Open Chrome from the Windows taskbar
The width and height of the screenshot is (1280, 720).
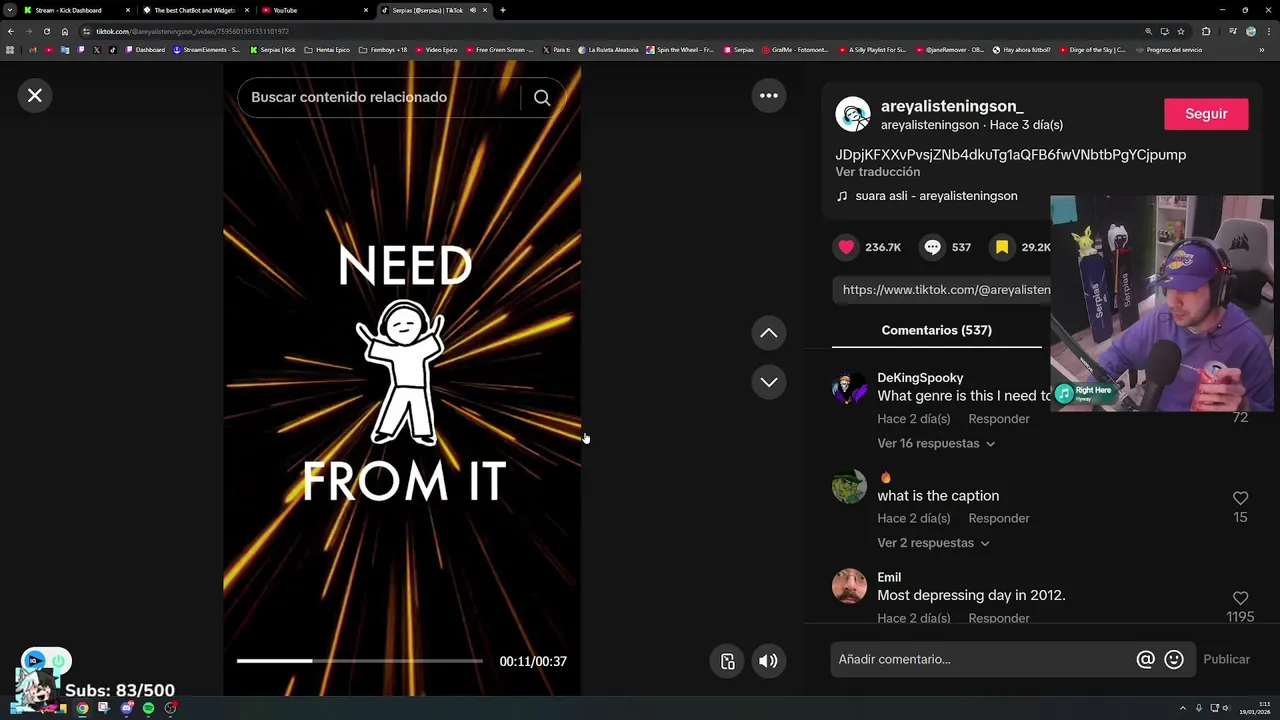pyautogui.click(x=82, y=708)
